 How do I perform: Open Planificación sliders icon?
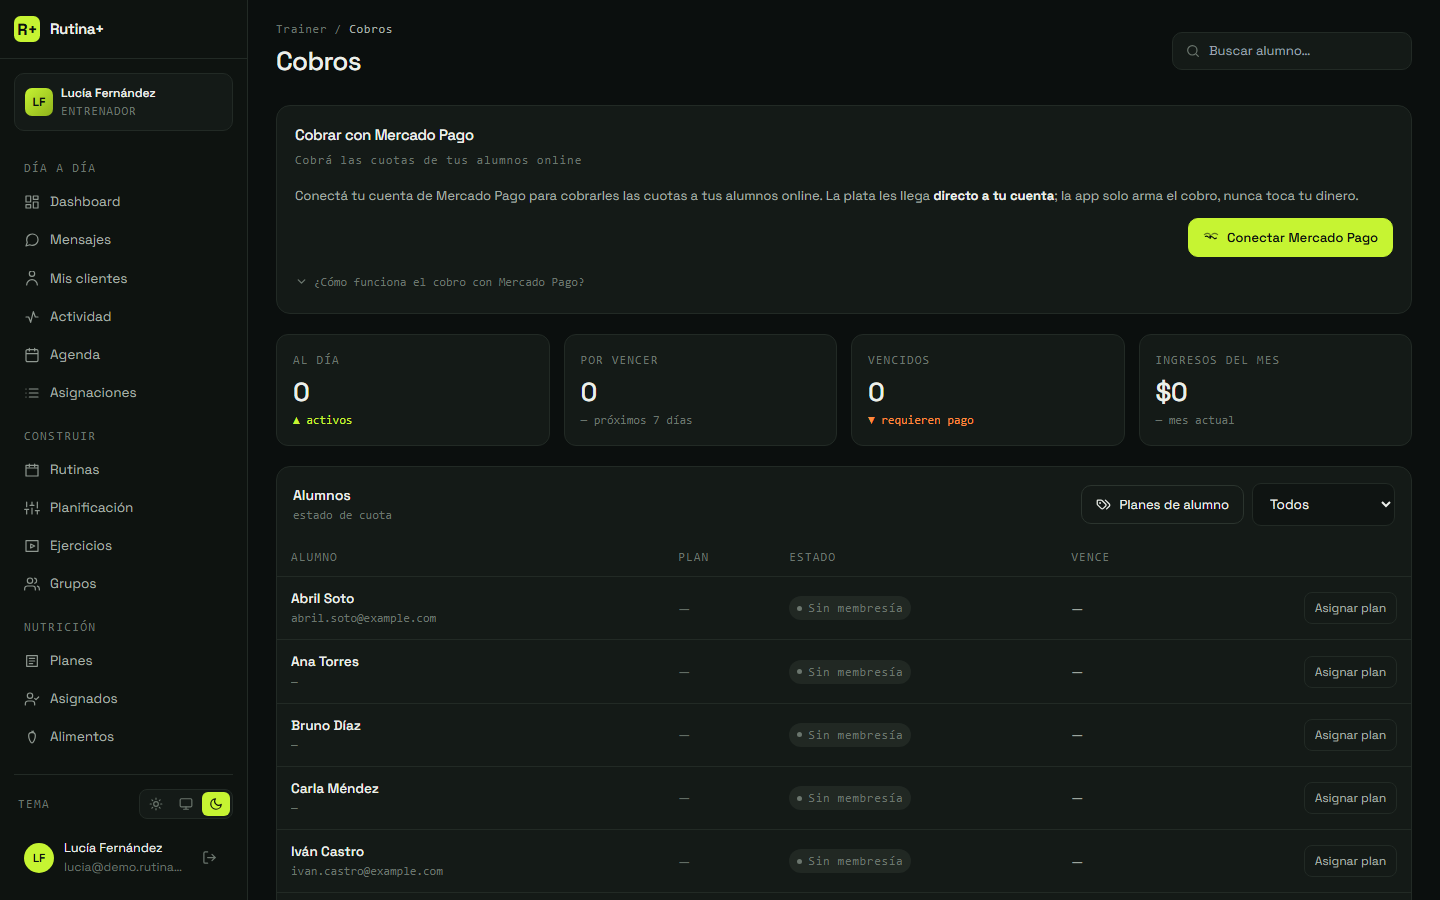click(32, 508)
